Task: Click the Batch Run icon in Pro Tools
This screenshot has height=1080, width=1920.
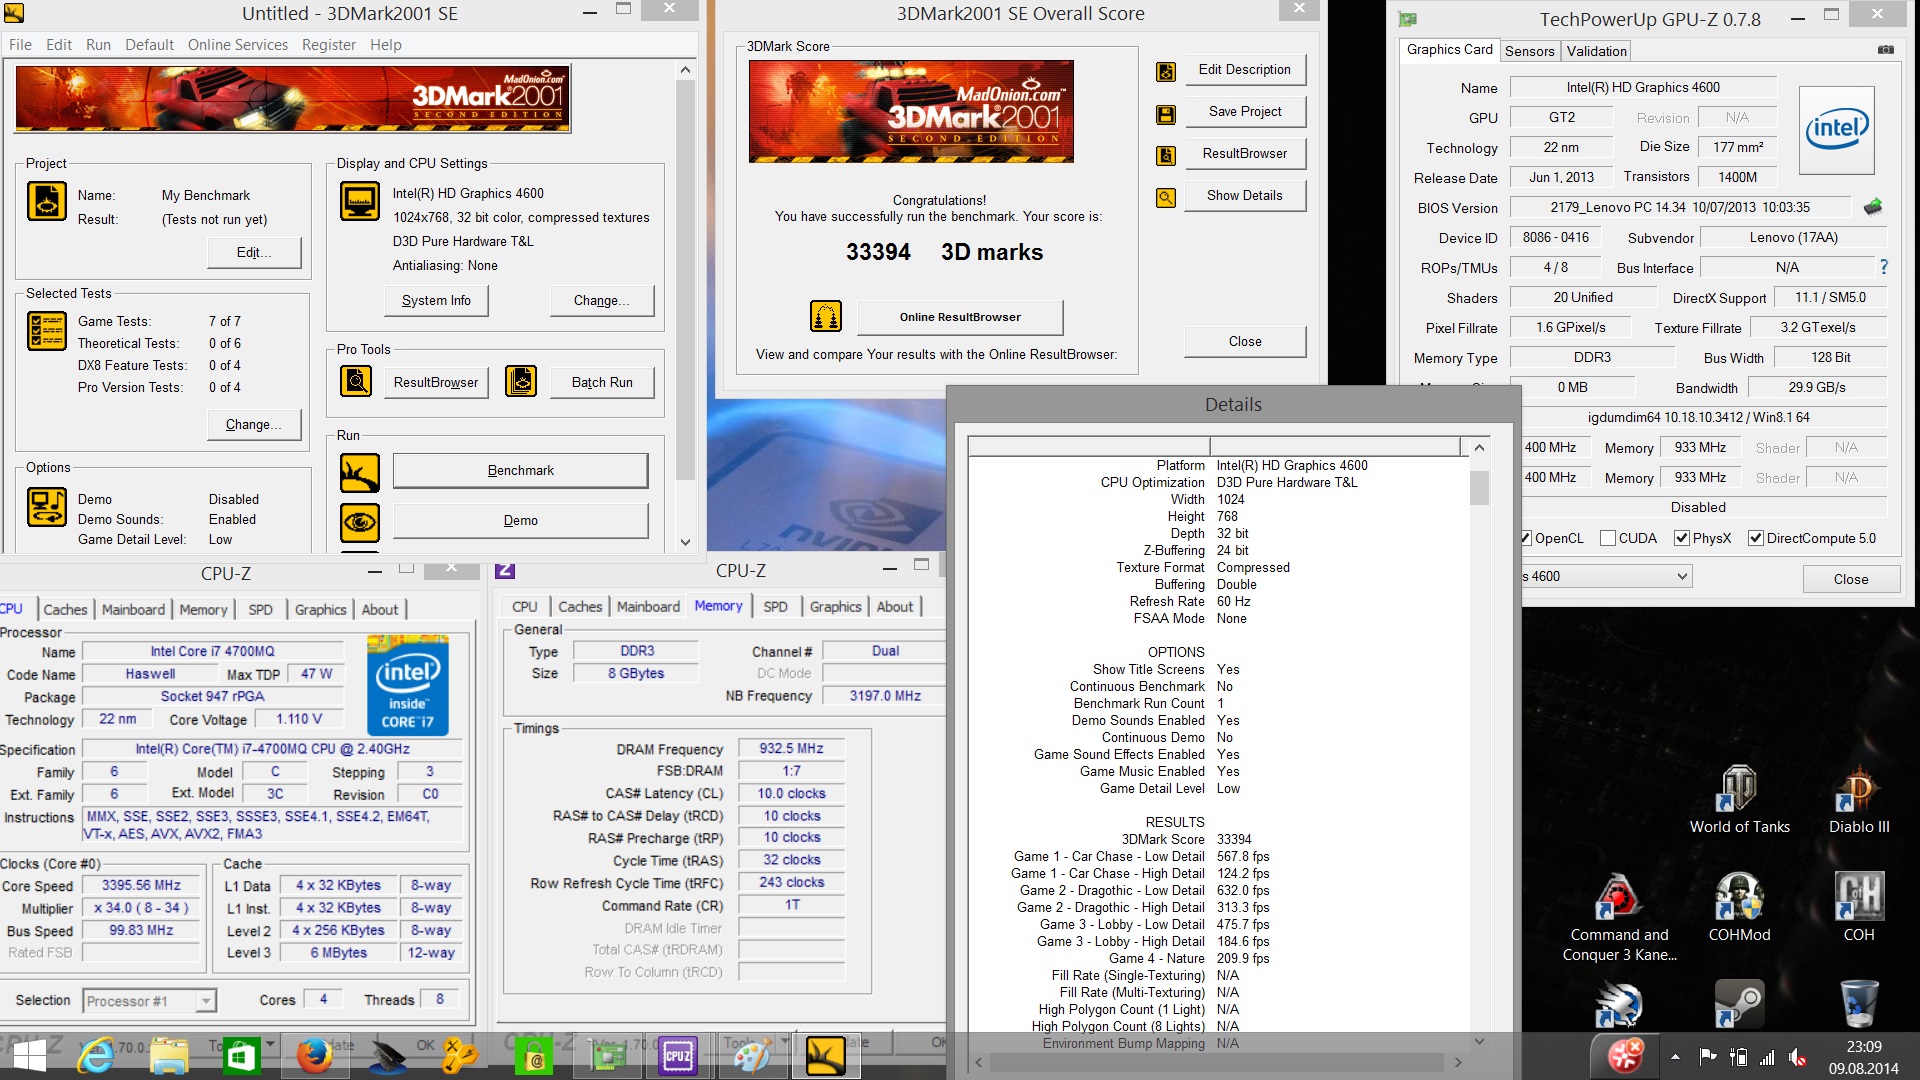Action: [x=520, y=381]
